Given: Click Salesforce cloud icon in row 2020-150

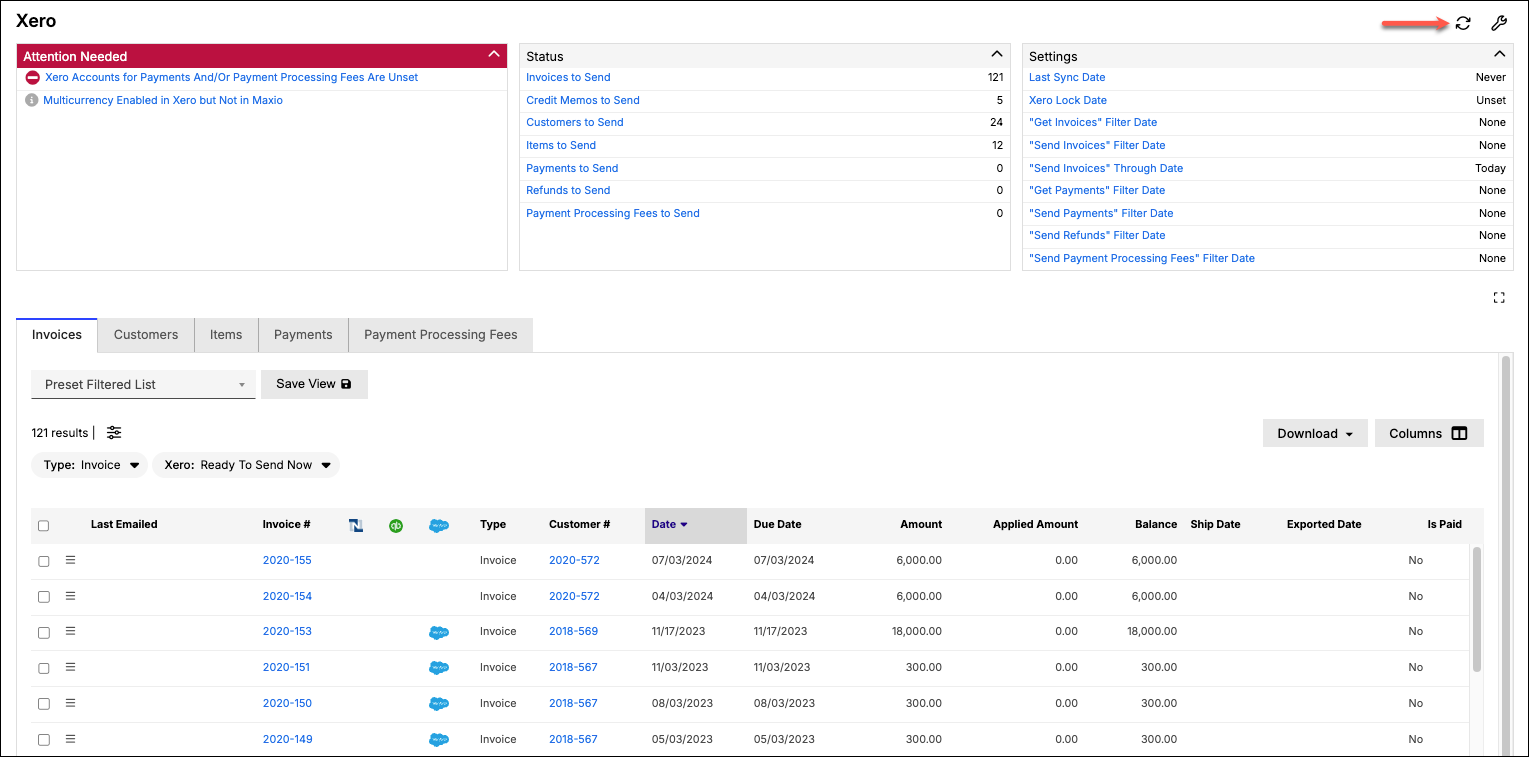Looking at the screenshot, I should (438, 704).
